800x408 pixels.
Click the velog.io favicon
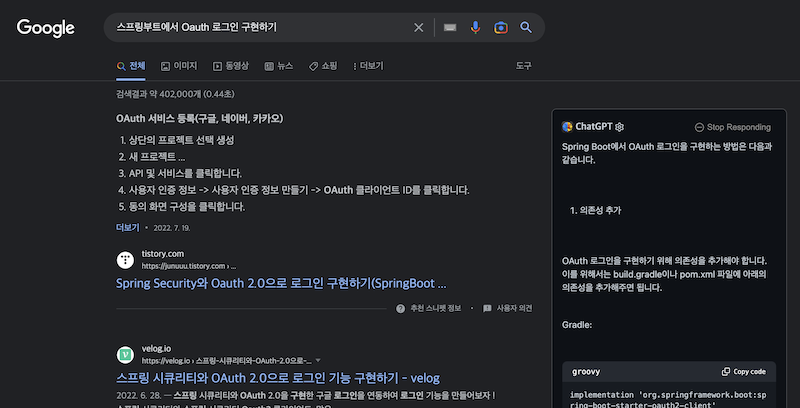(125, 355)
